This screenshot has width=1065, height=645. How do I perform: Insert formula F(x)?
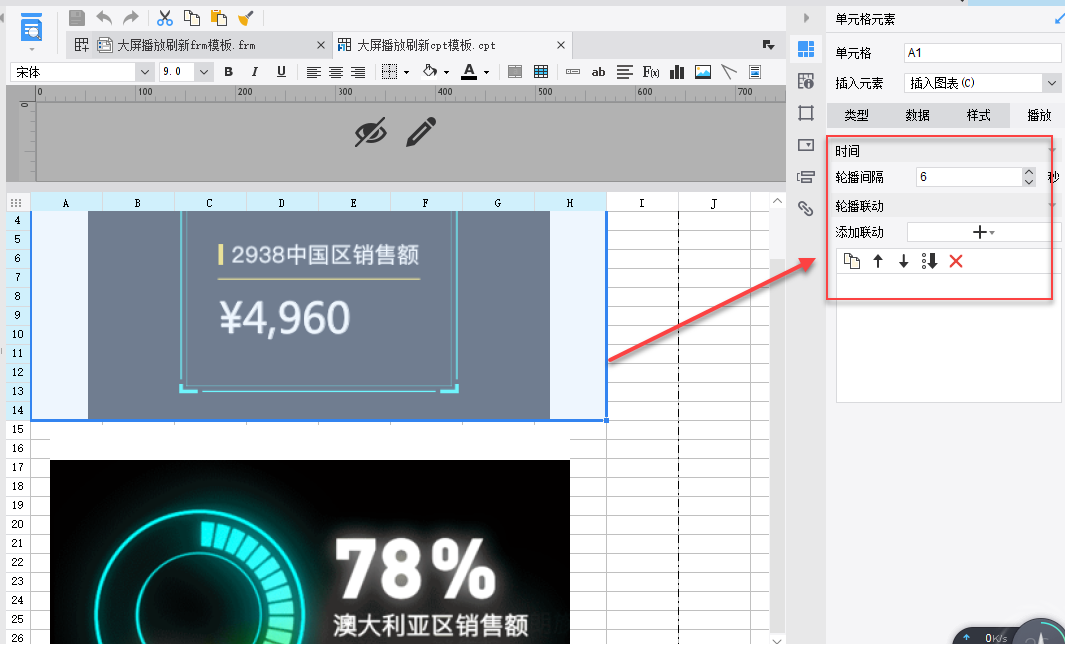point(651,72)
